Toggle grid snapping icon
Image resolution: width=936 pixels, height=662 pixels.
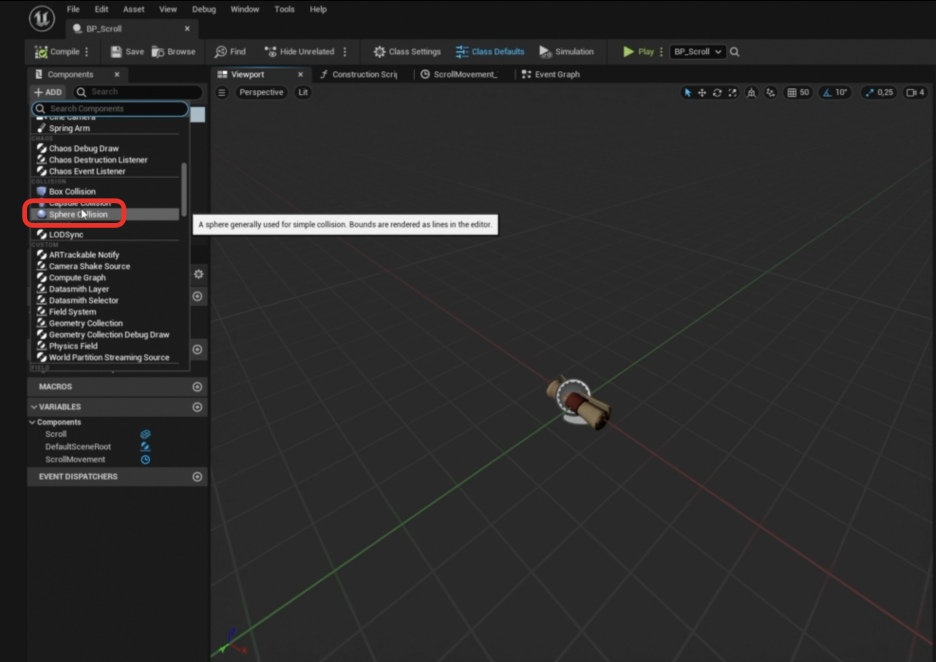coord(792,93)
